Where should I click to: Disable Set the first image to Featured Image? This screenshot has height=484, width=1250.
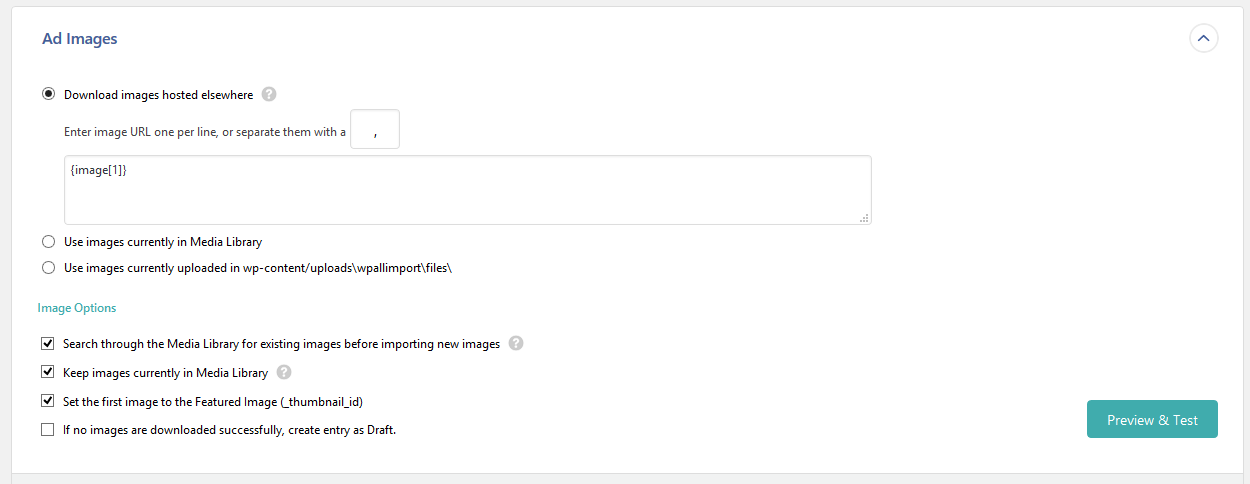coord(48,401)
